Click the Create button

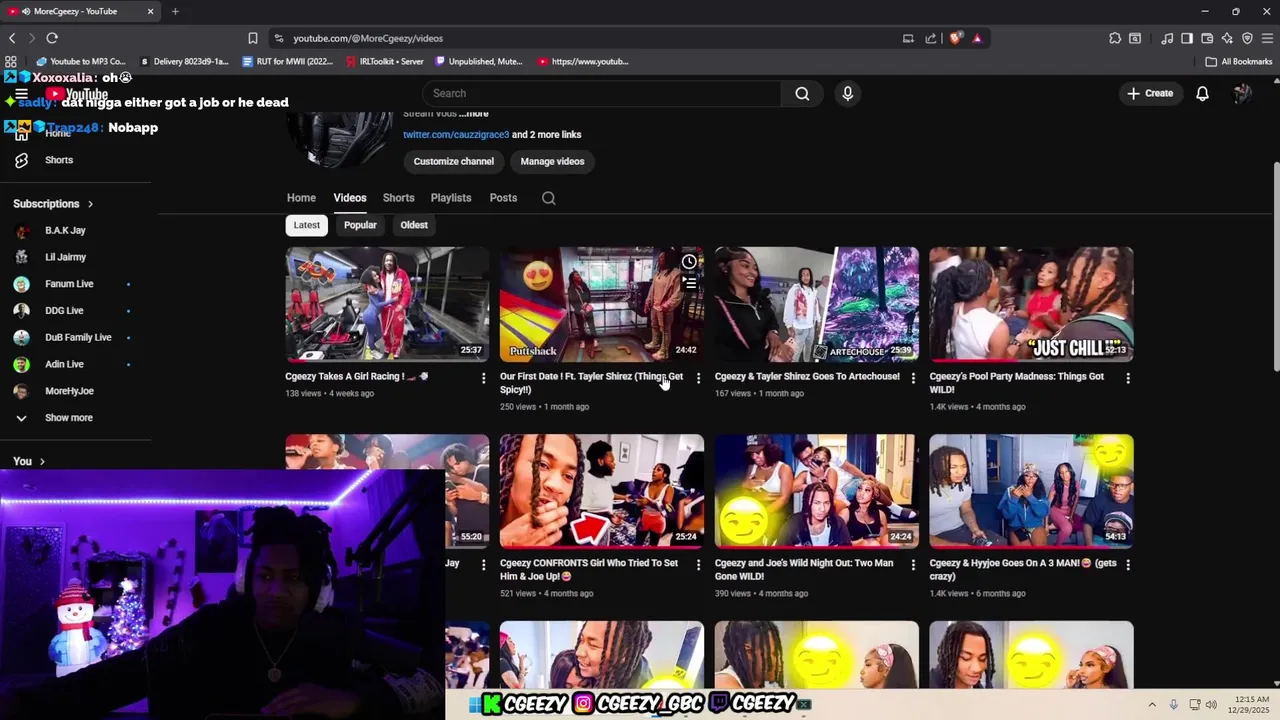click(x=1149, y=93)
